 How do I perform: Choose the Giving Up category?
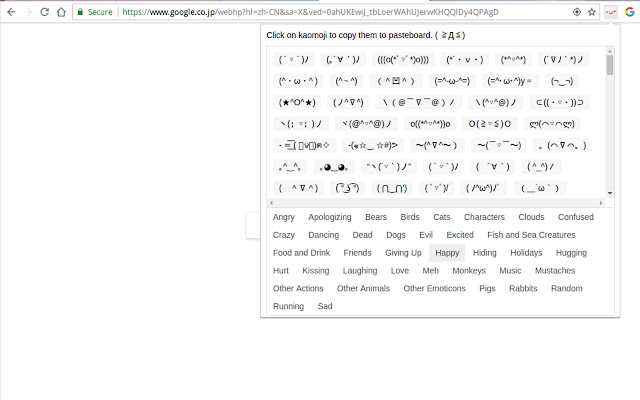pyautogui.click(x=403, y=253)
